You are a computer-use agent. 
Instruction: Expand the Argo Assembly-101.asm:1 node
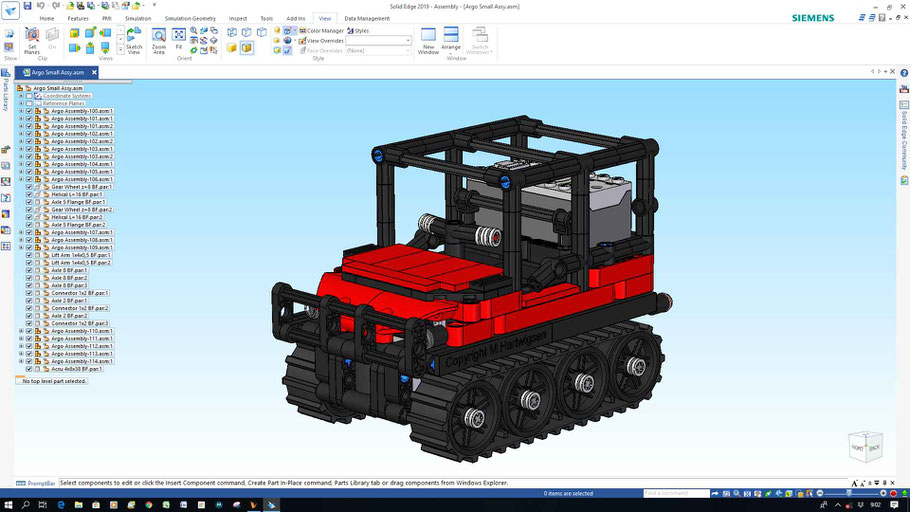(x=21, y=118)
